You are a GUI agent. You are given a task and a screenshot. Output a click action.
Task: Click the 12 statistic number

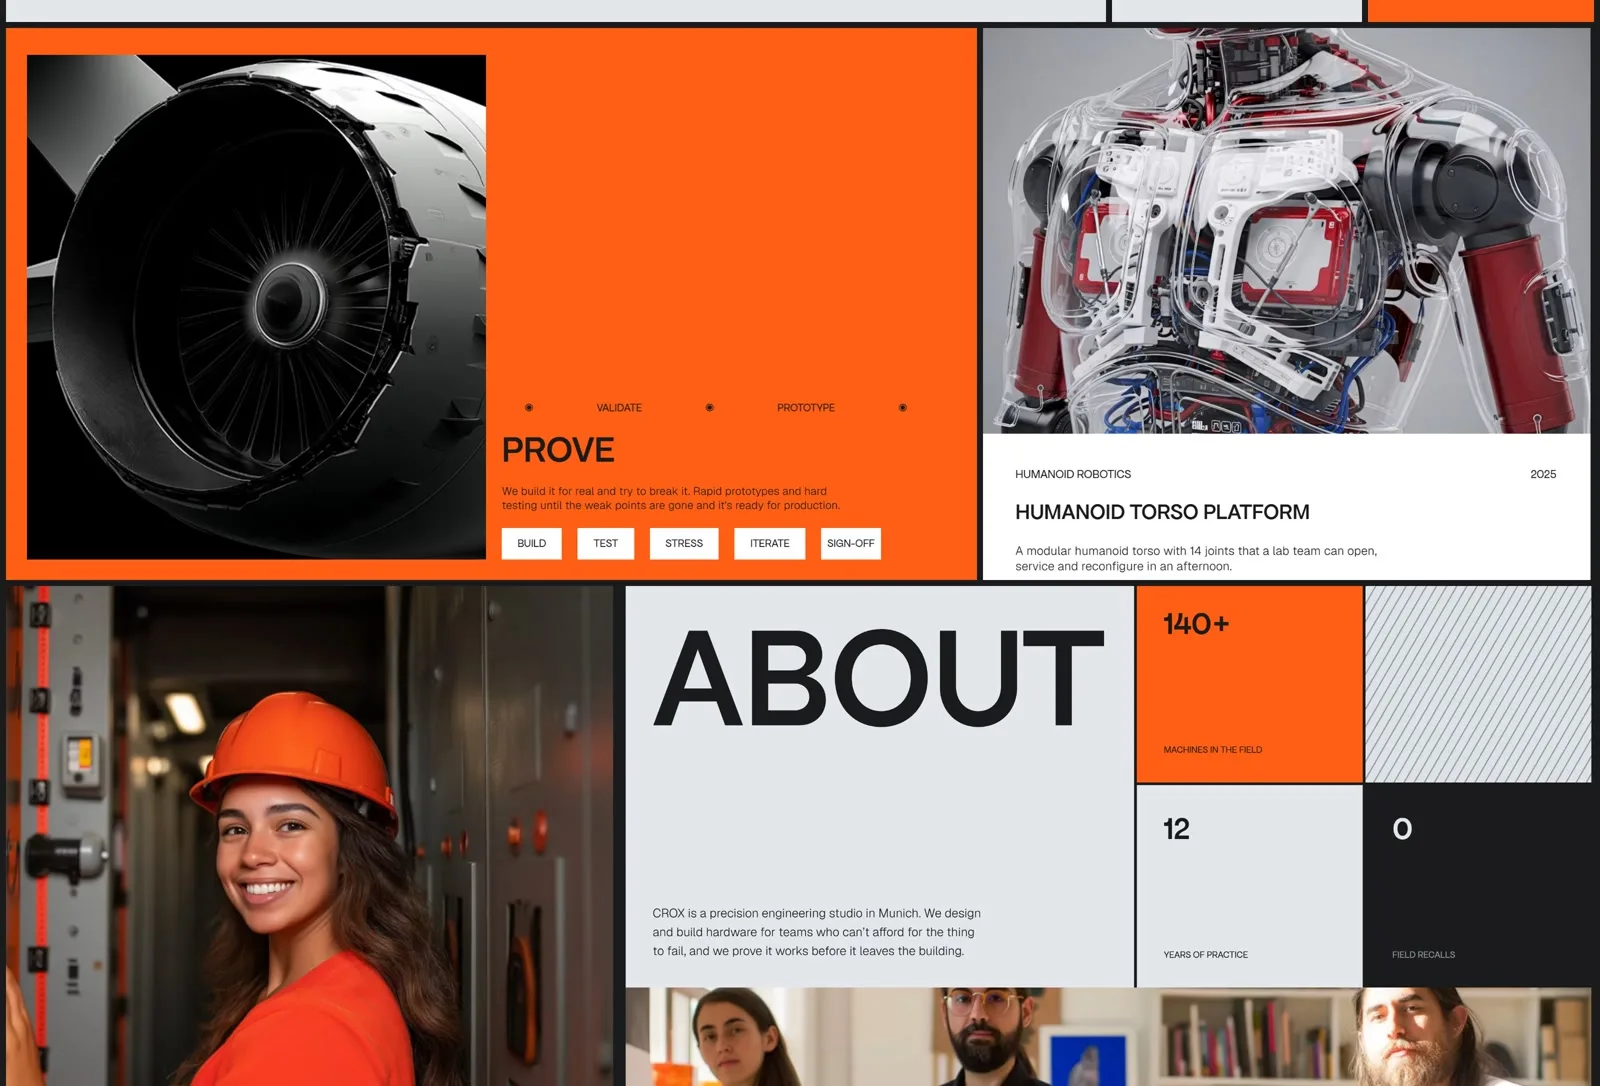1176,829
